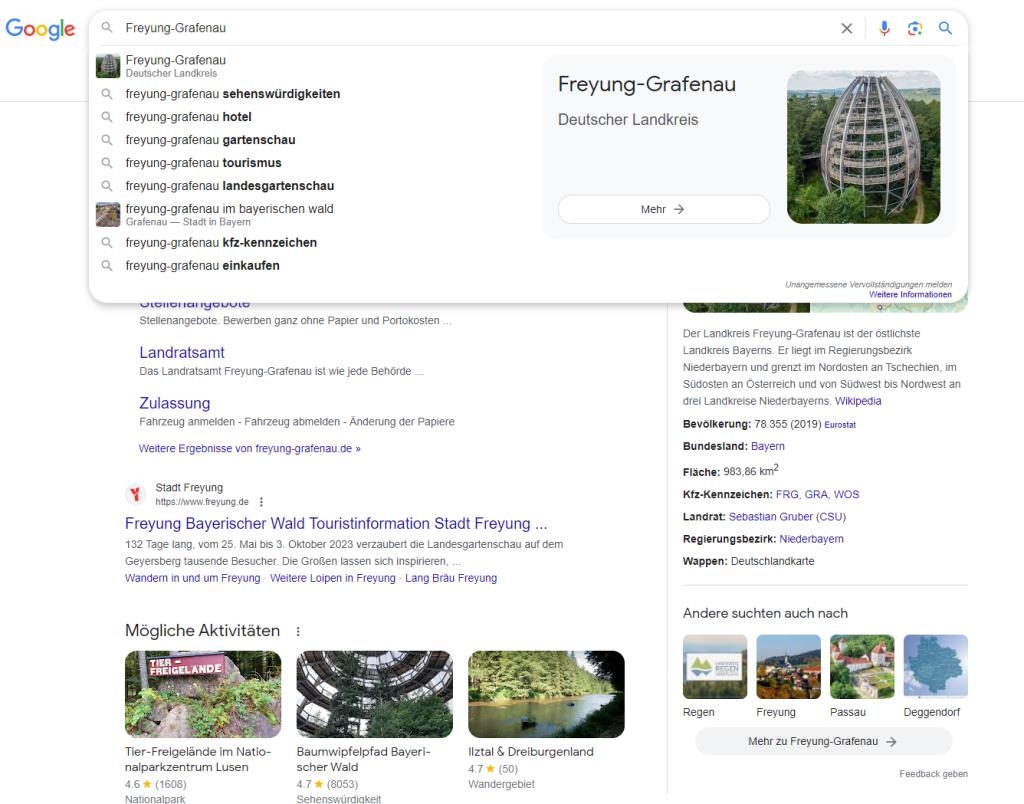
Task: Open the three-dot menu beside www.freyung.de
Action: [259, 500]
